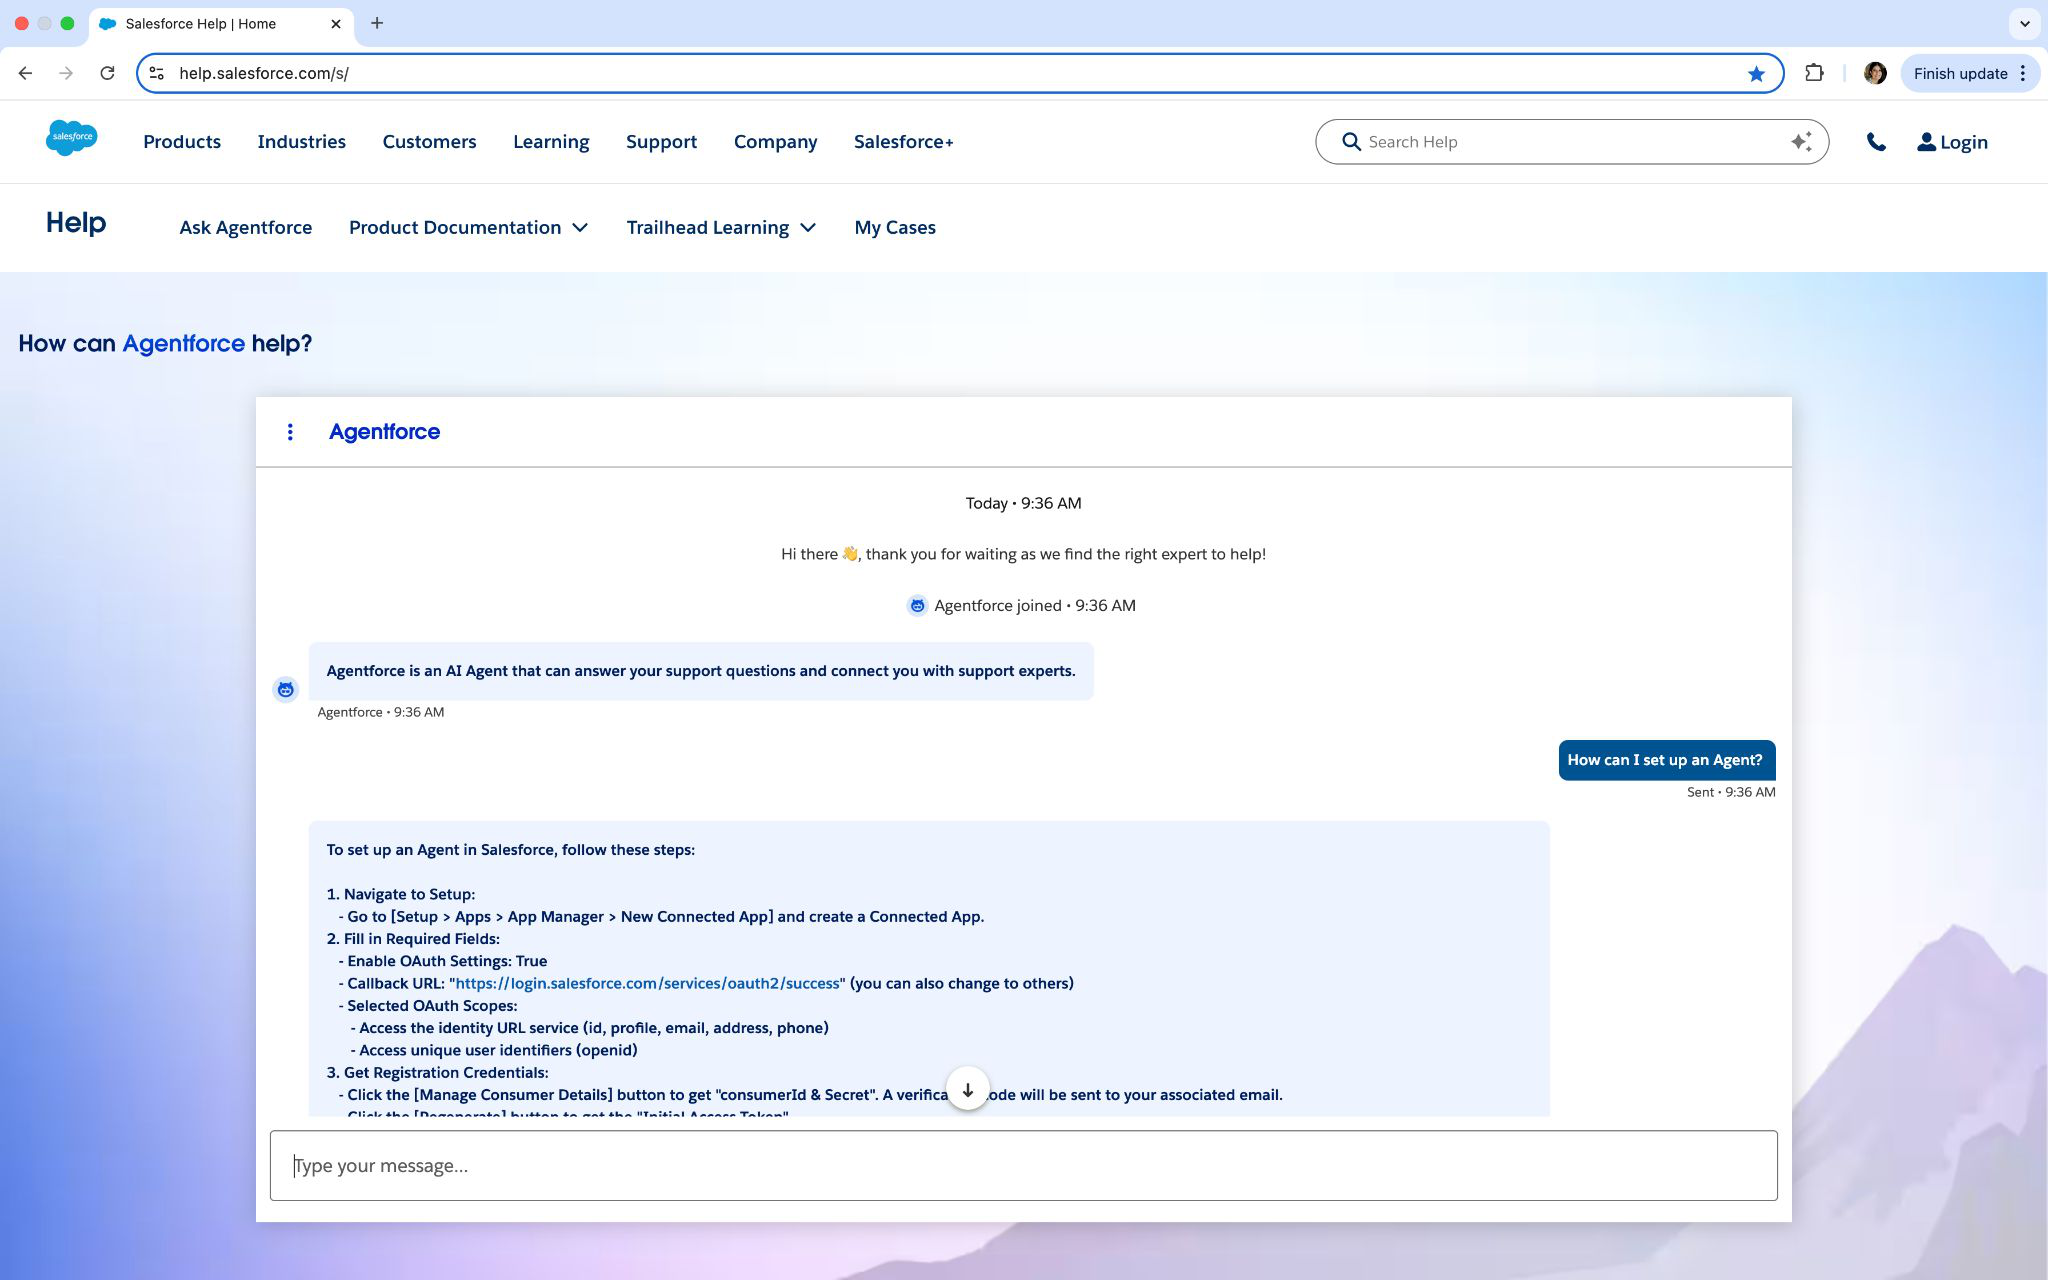Click the 'Agentforce • 9:36 AM' sender label
Image resolution: width=2048 pixels, height=1280 pixels.
(381, 712)
